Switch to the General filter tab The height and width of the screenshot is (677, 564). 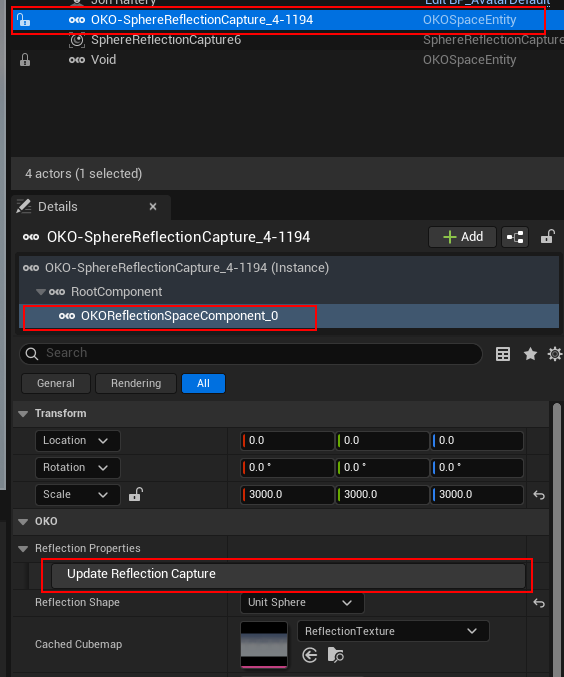(56, 383)
